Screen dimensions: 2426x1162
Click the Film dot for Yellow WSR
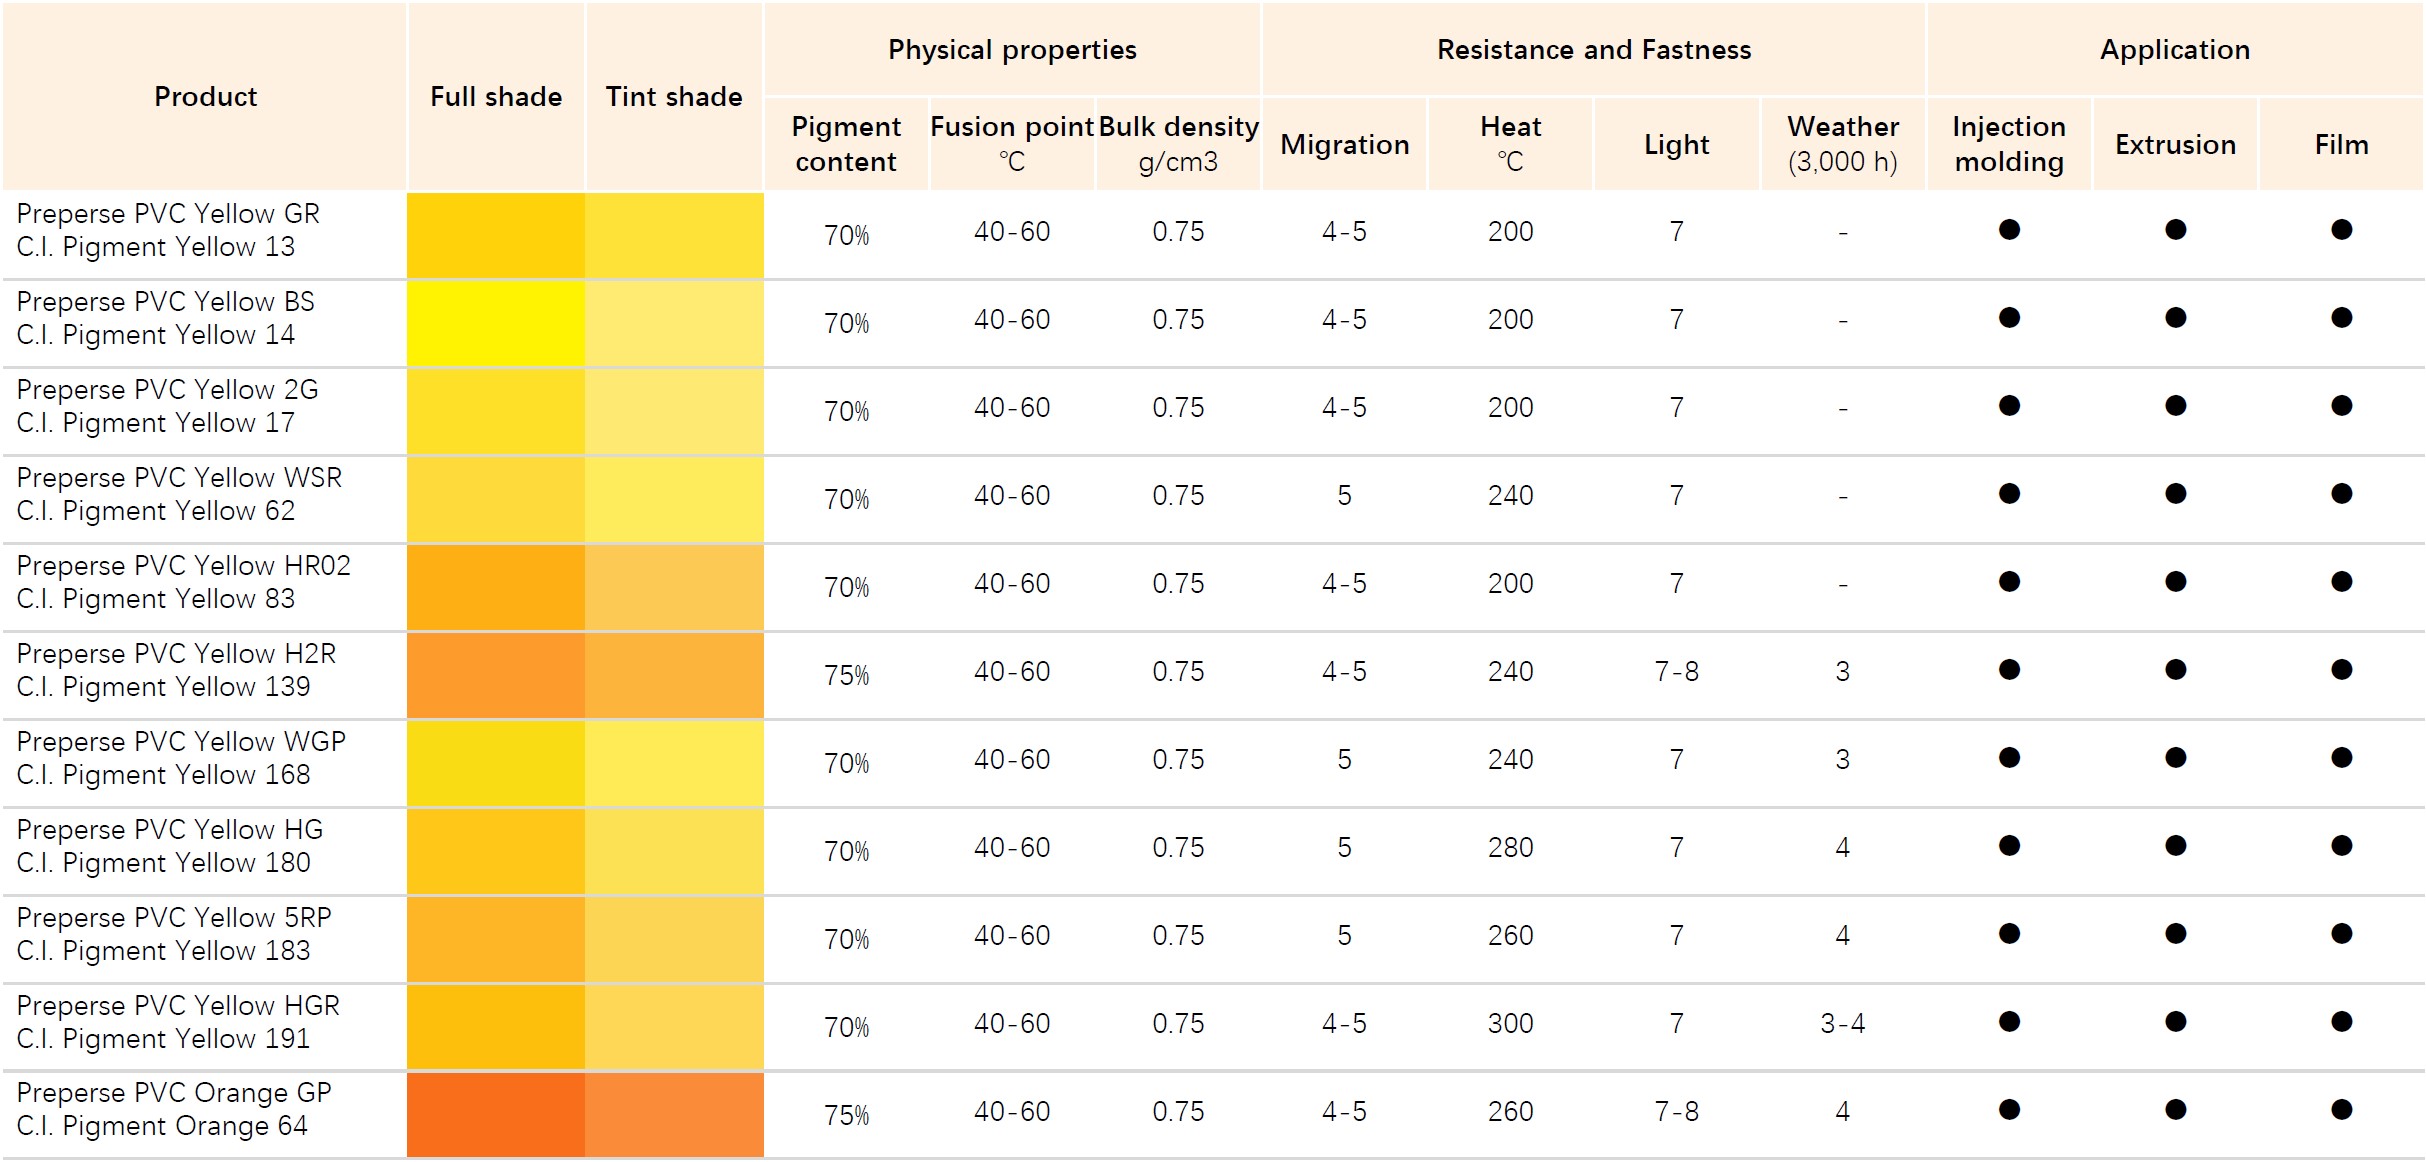click(x=2341, y=494)
